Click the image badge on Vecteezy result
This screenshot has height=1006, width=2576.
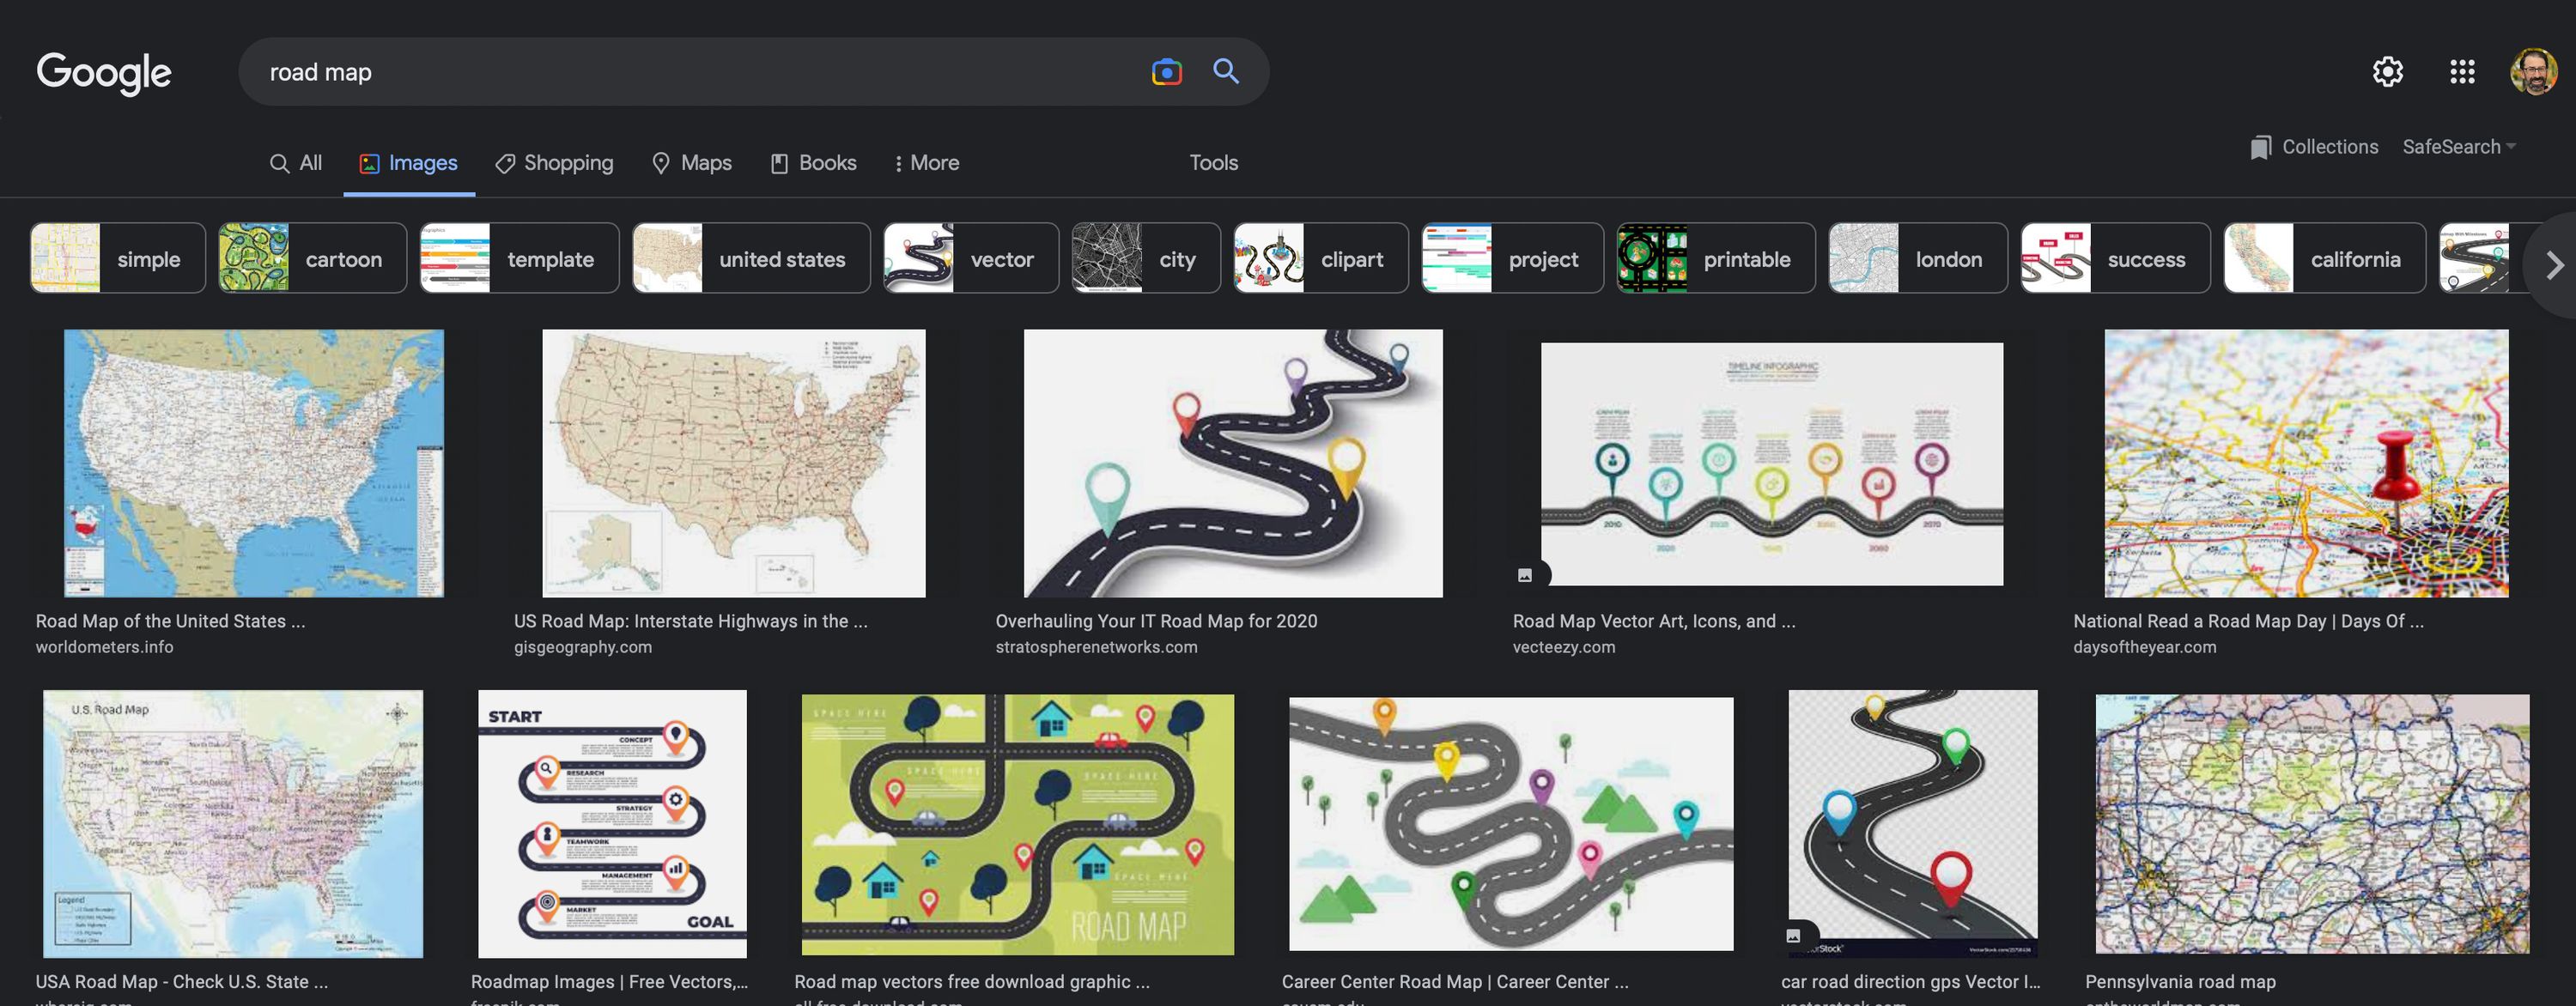1525,575
